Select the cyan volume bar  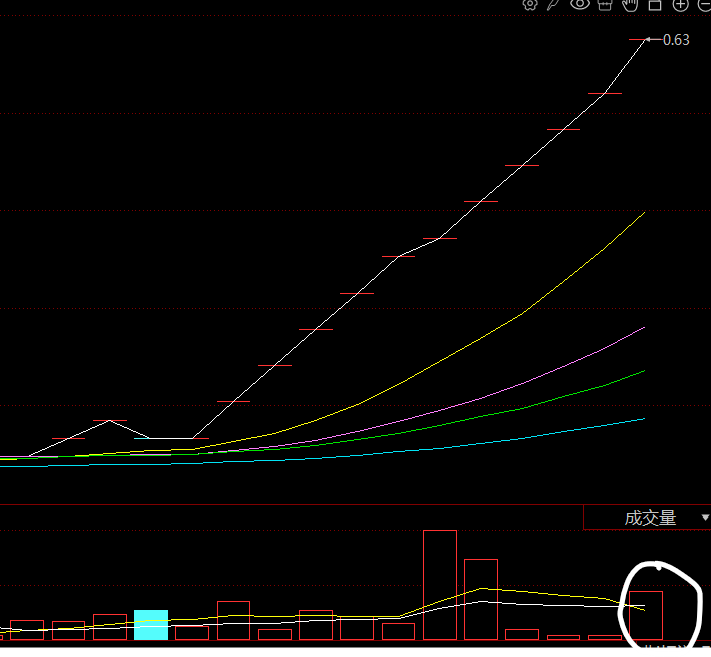coord(151,625)
